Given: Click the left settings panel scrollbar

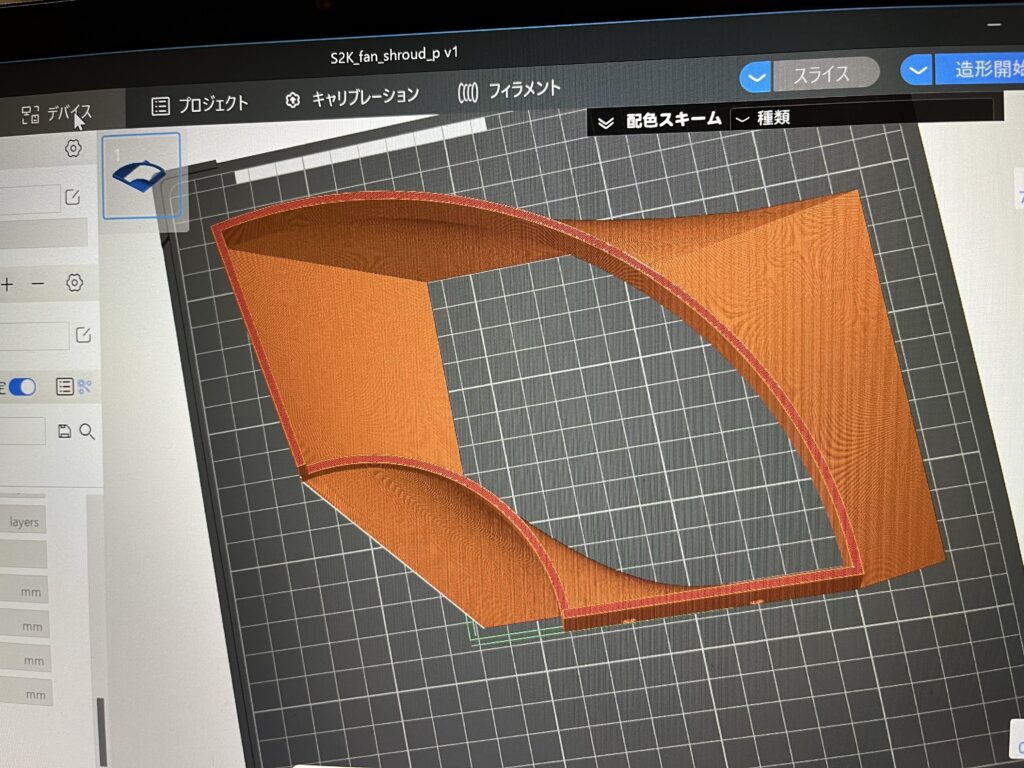Looking at the screenshot, I should point(101,731).
